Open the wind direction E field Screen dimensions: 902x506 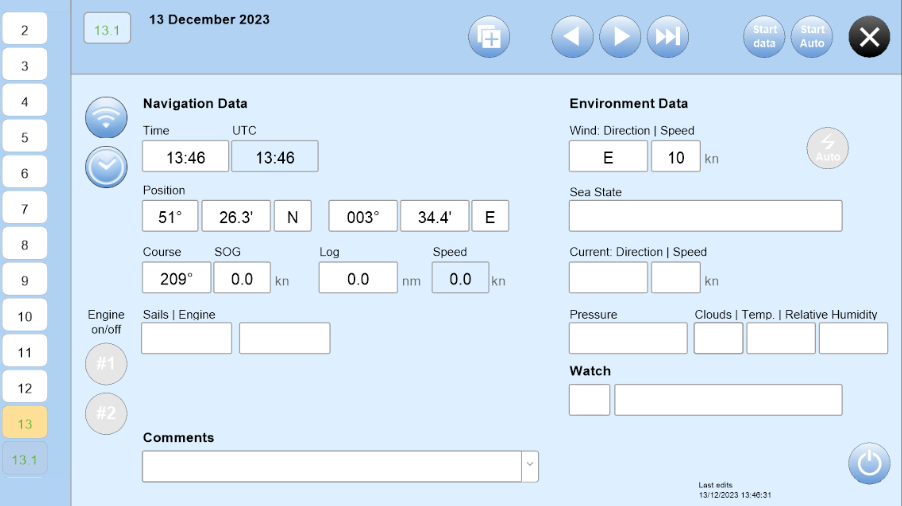tap(608, 156)
